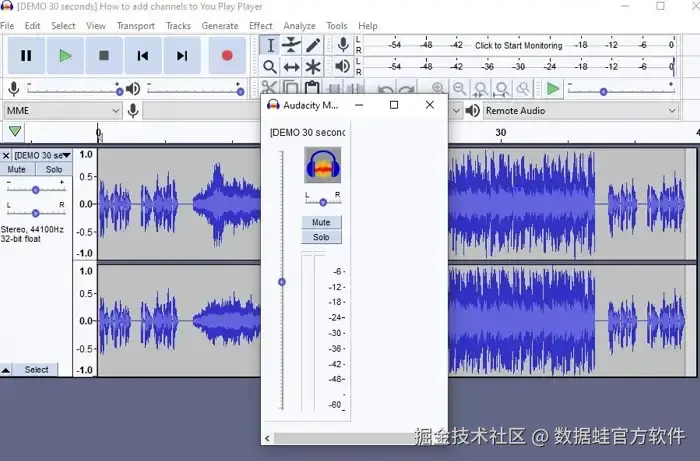Click the timeline pinned play head icon
The height and width of the screenshot is (461, 700).
(x=15, y=131)
